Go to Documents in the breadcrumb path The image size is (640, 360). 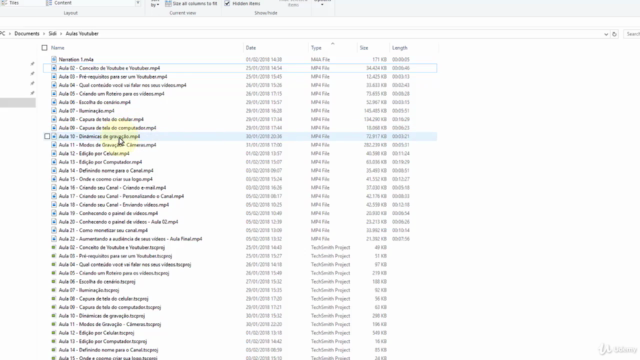click(x=27, y=34)
